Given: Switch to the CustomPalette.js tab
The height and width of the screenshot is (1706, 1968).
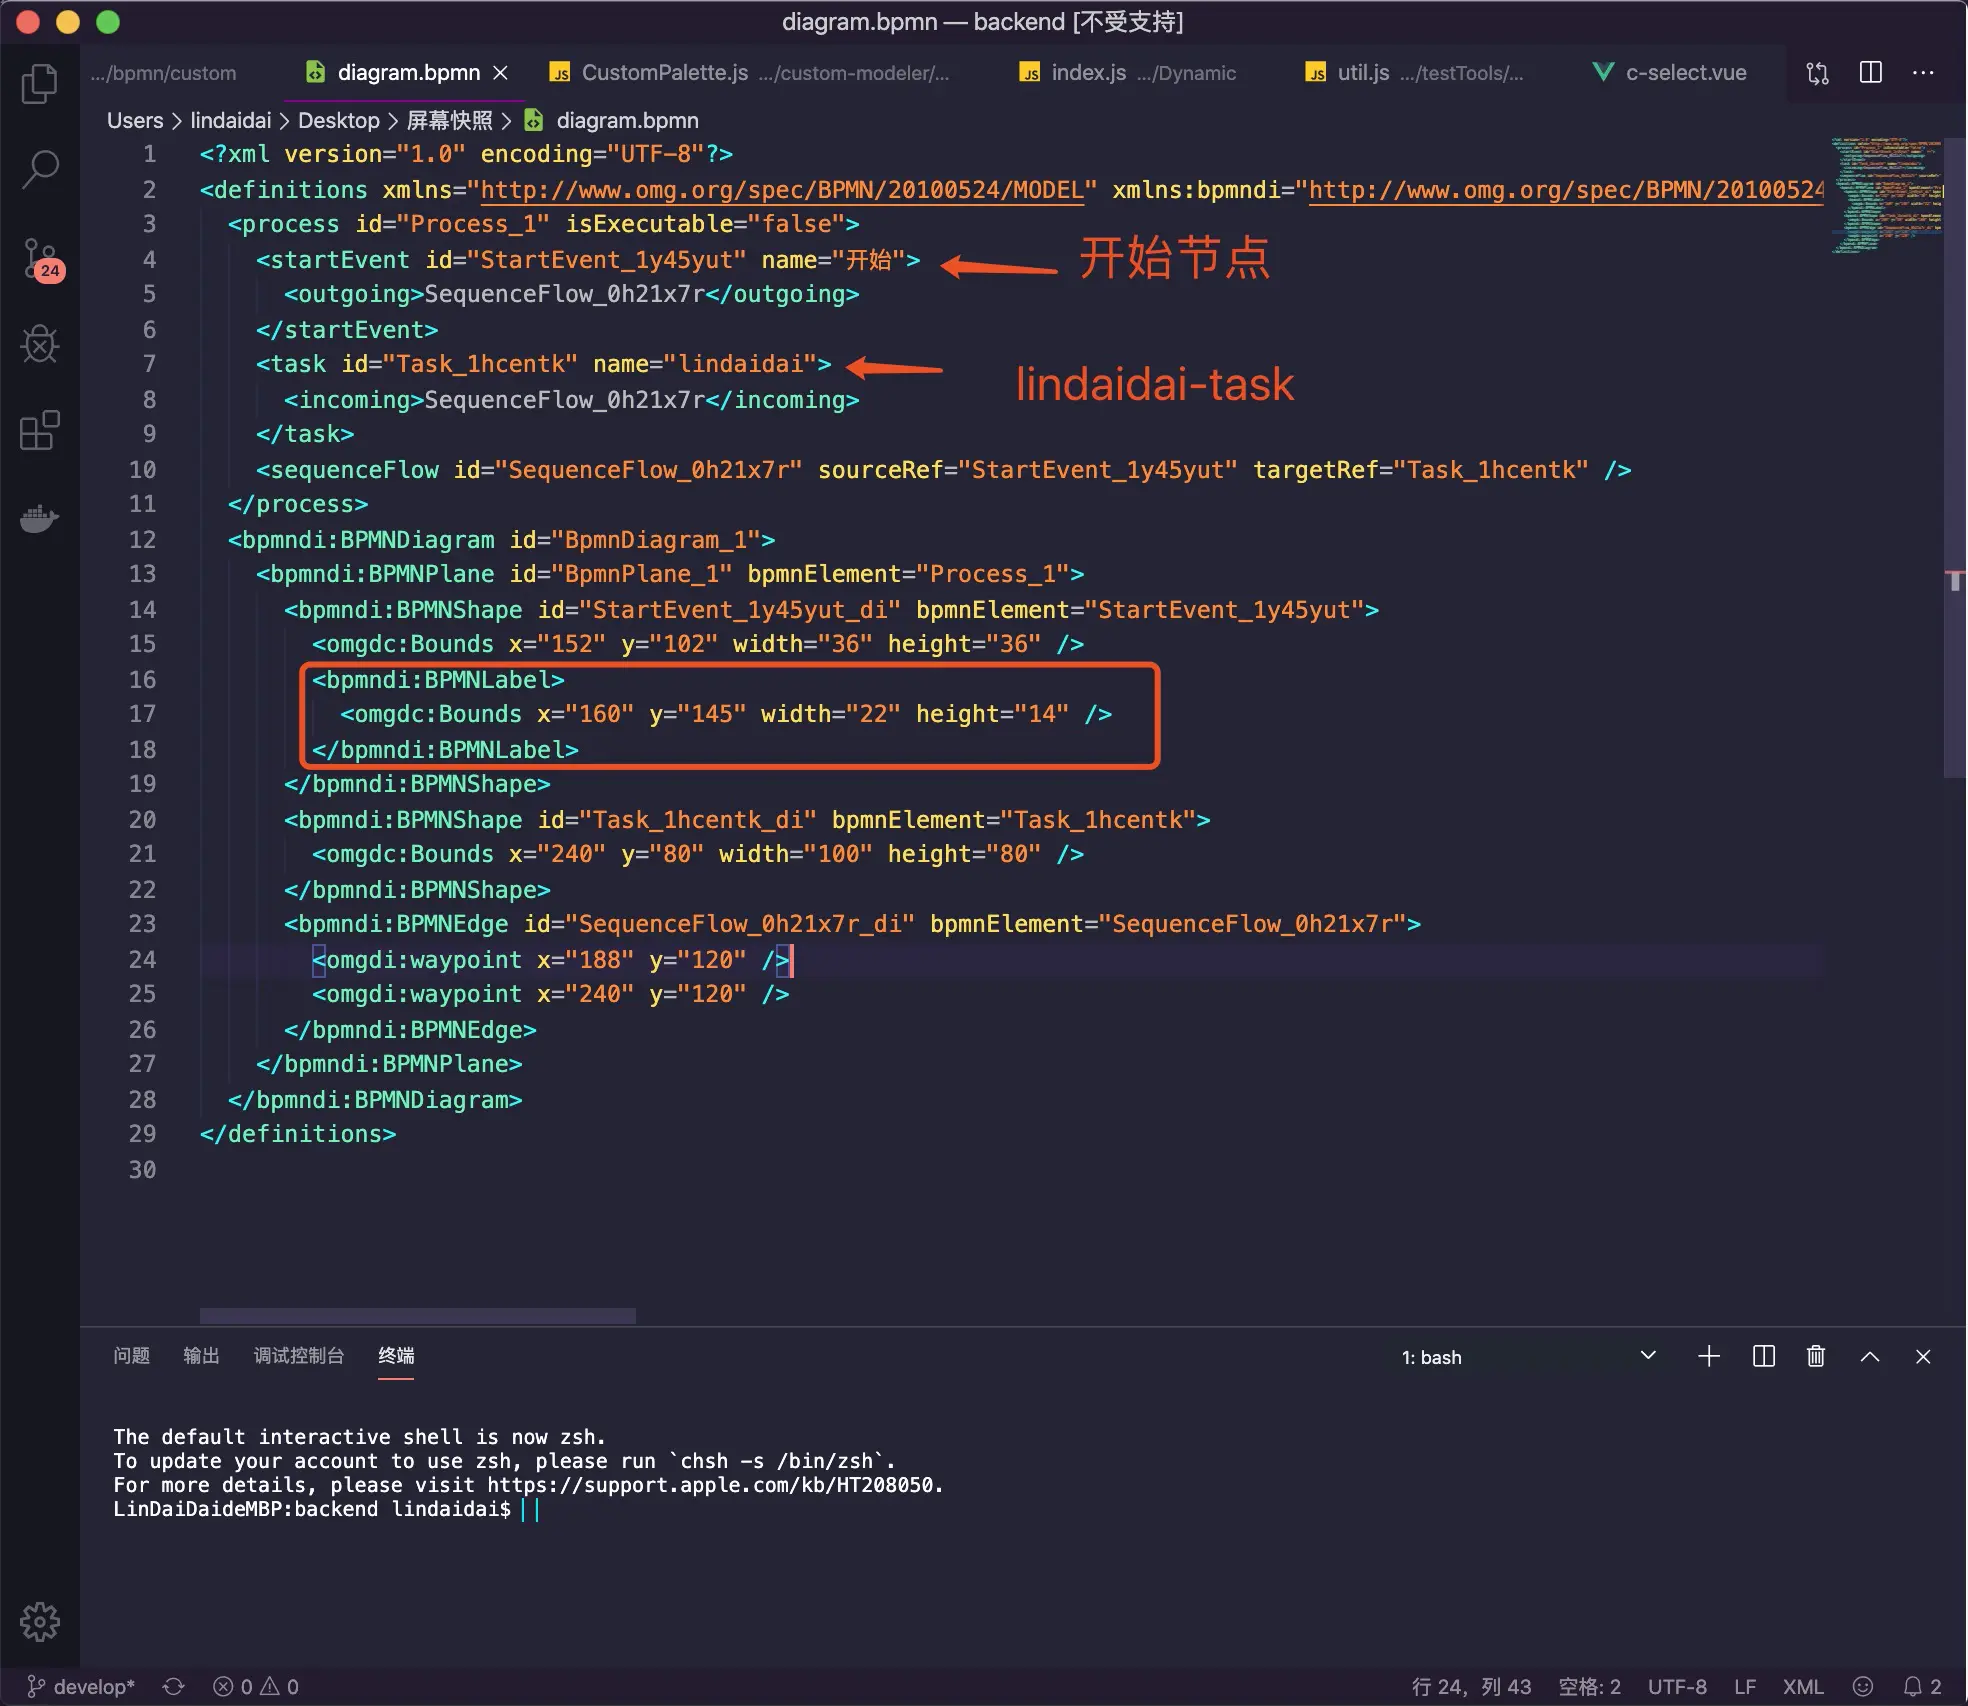Looking at the screenshot, I should (664, 73).
